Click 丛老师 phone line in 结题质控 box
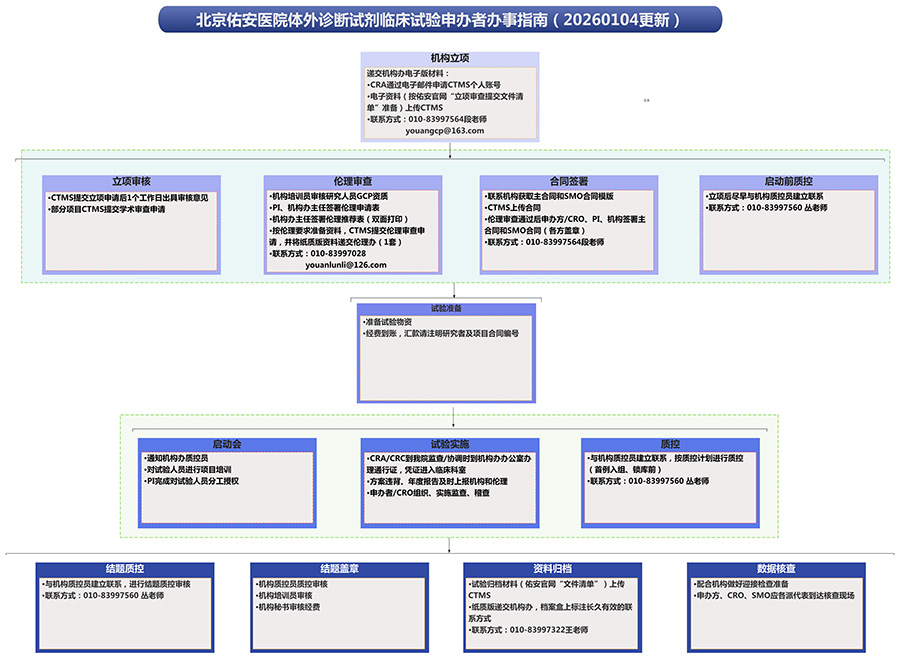The image size is (900, 659). coord(103,596)
